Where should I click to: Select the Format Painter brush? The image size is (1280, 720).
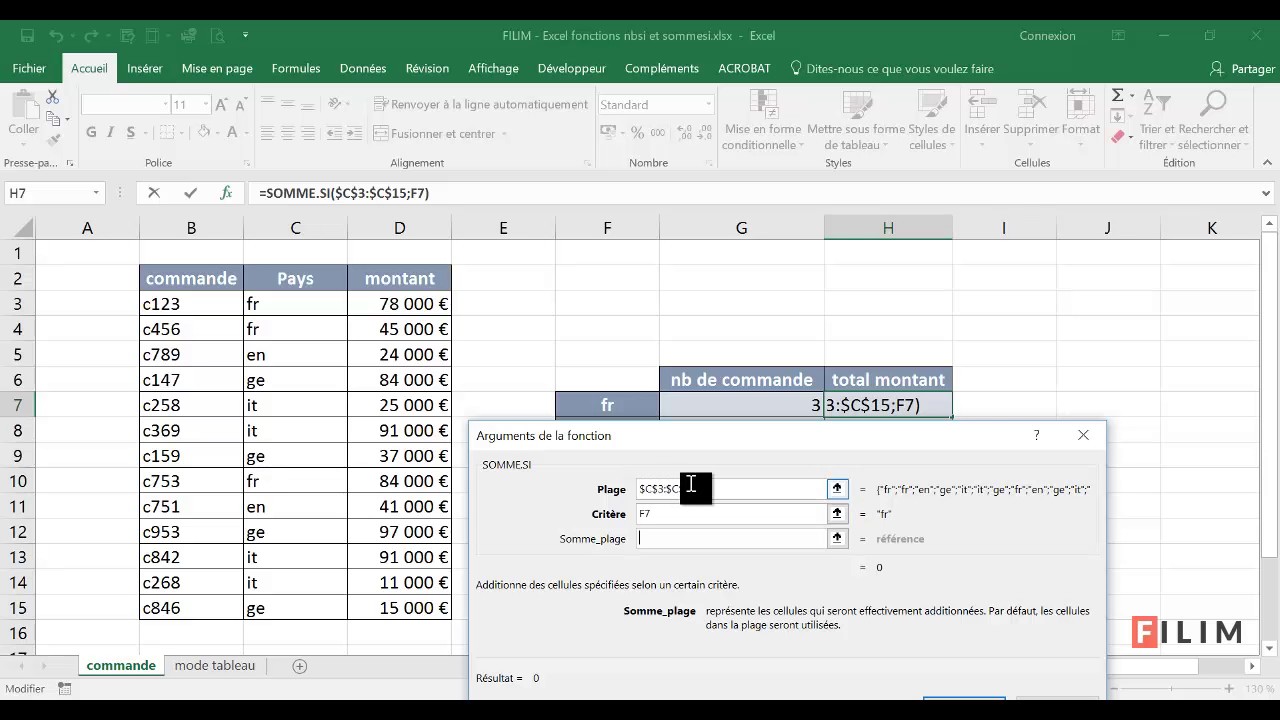[x=53, y=140]
